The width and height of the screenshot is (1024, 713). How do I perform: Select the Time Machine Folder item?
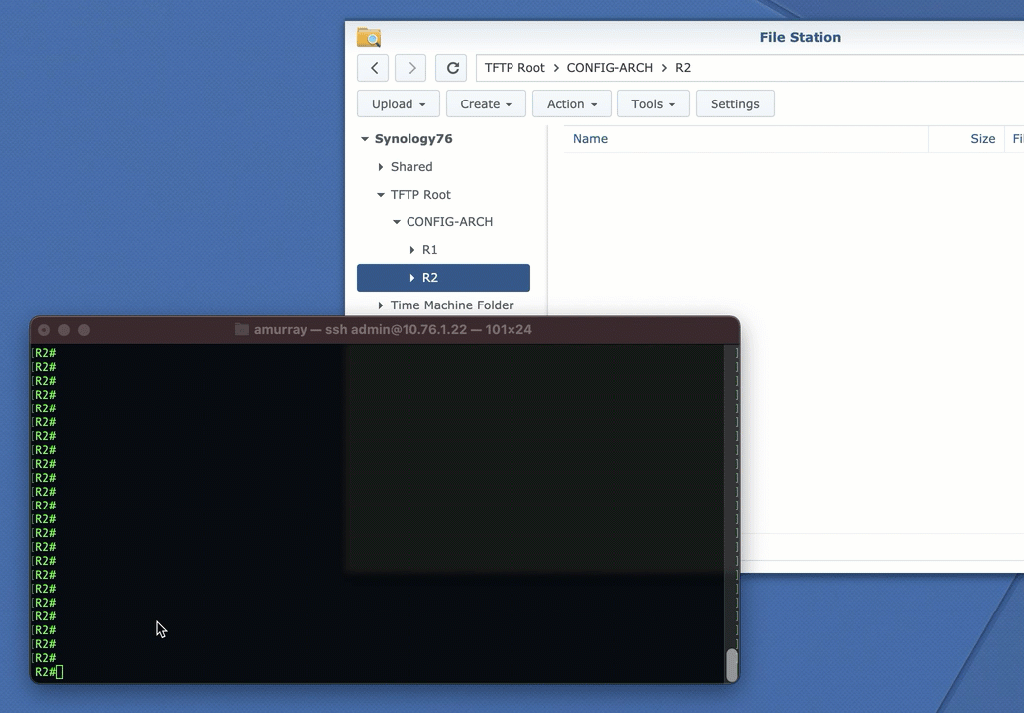452,306
